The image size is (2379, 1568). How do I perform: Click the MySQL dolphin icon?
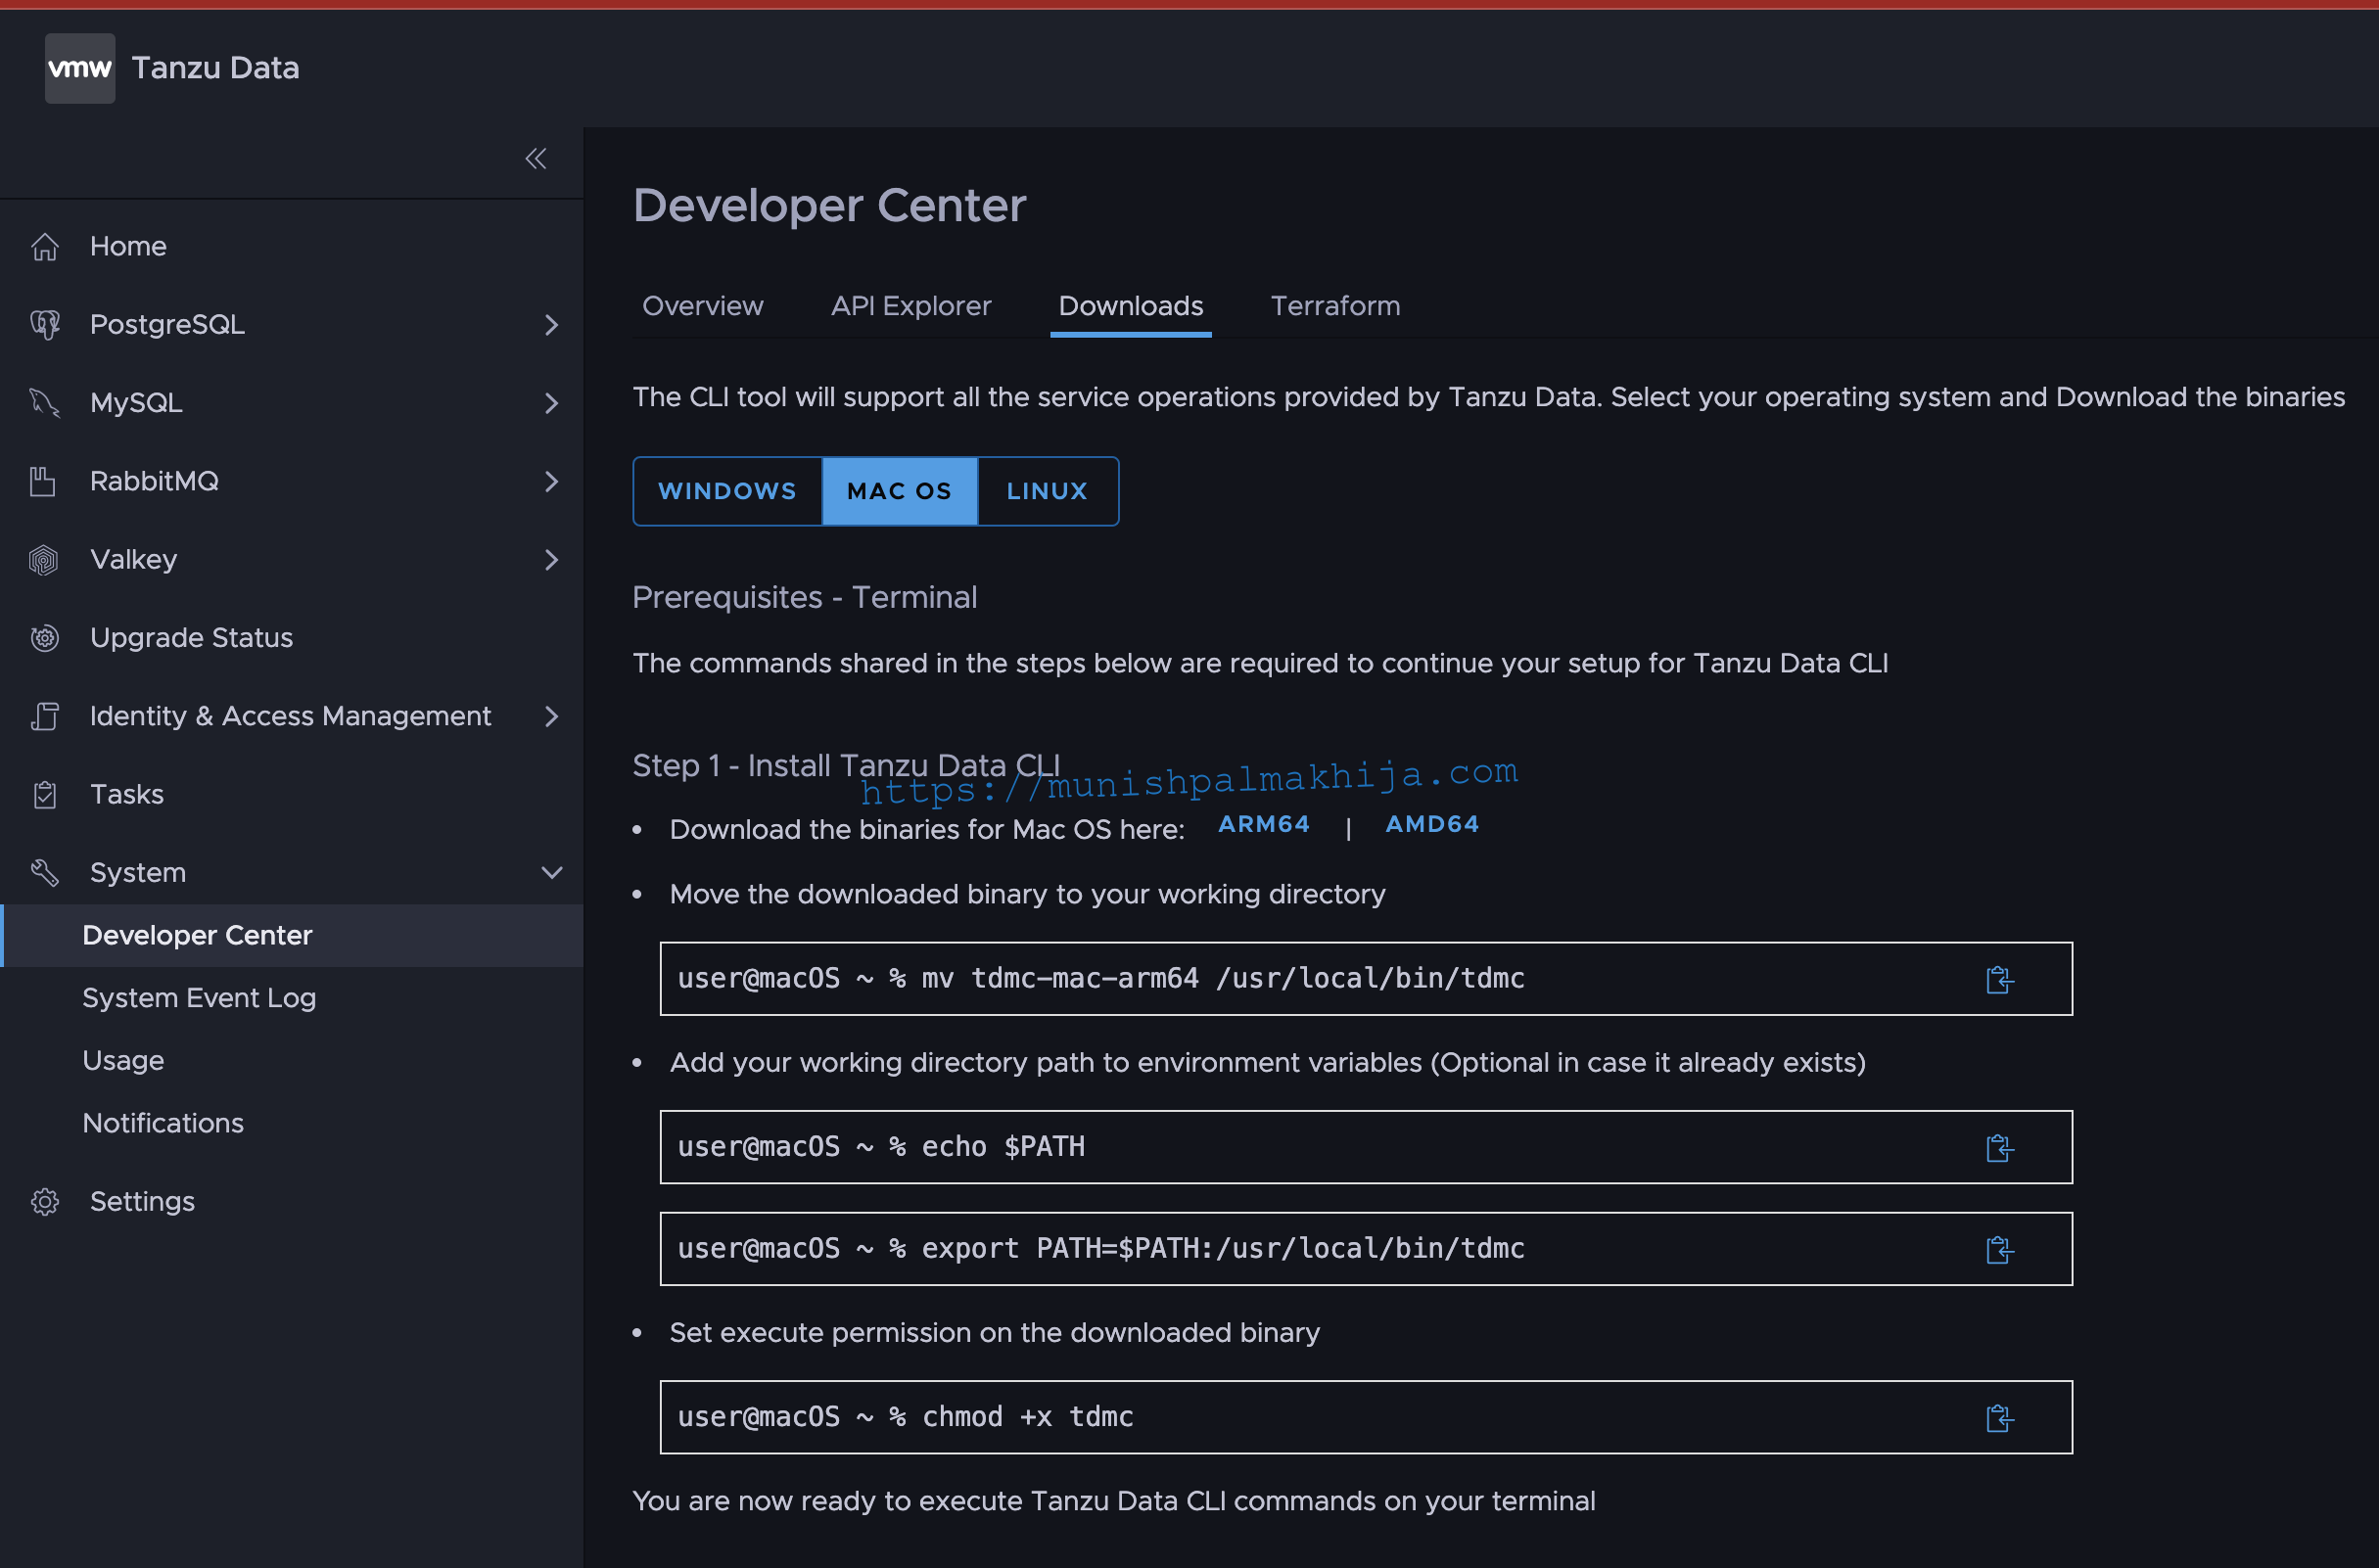point(45,403)
